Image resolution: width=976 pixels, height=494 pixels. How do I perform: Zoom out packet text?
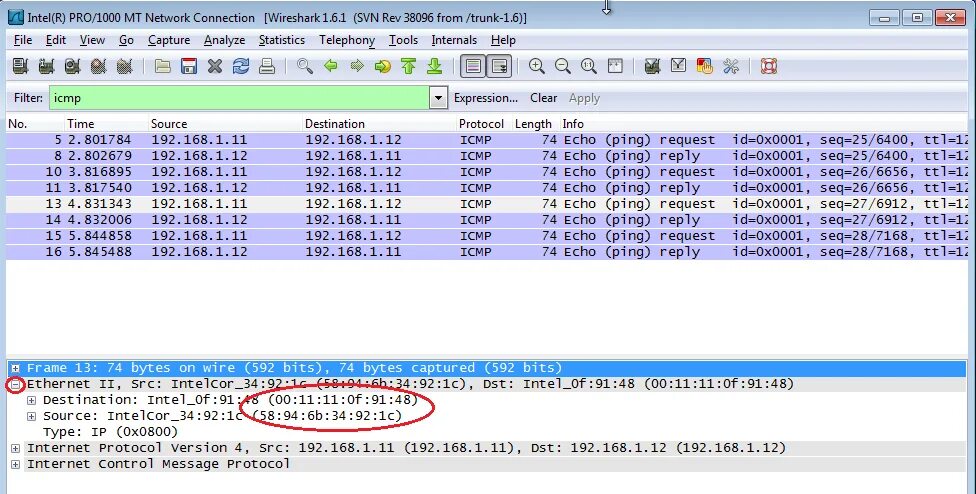point(563,66)
